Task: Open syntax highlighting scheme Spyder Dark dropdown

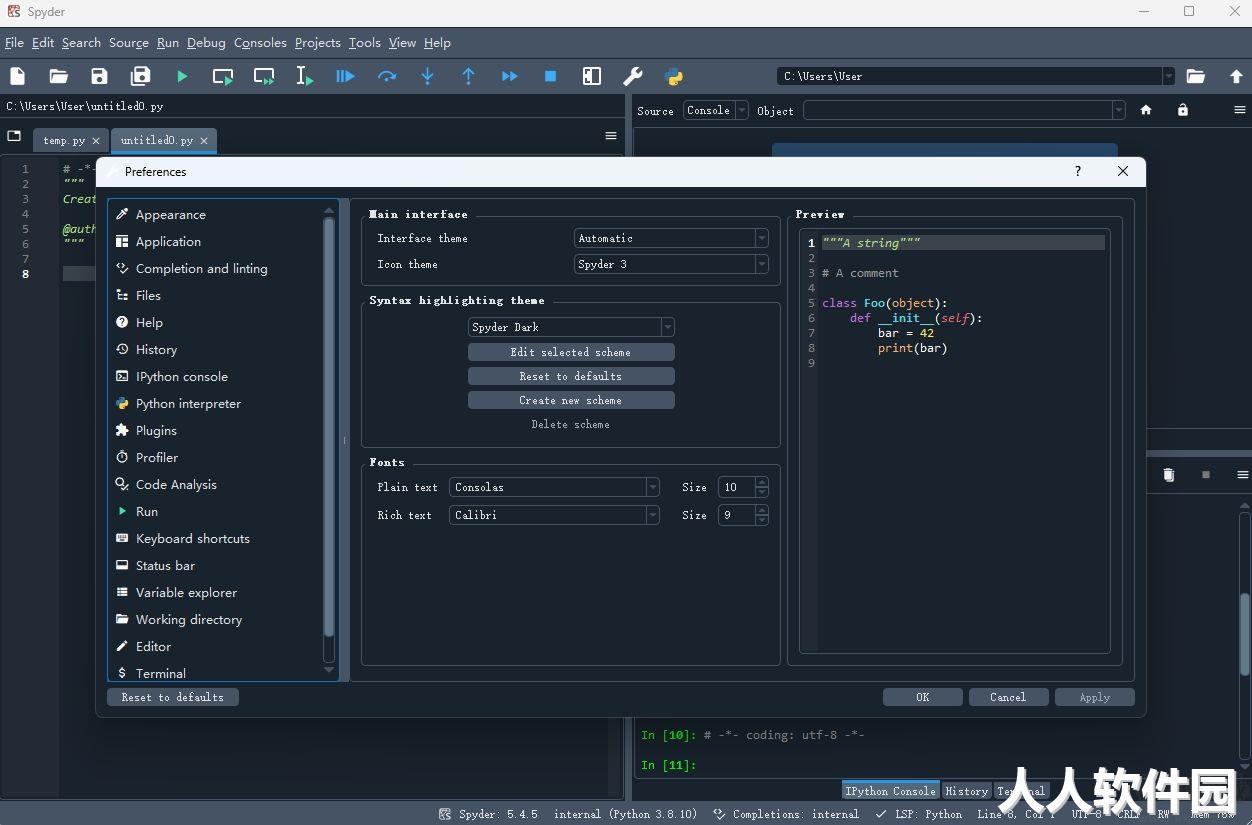Action: (x=571, y=327)
